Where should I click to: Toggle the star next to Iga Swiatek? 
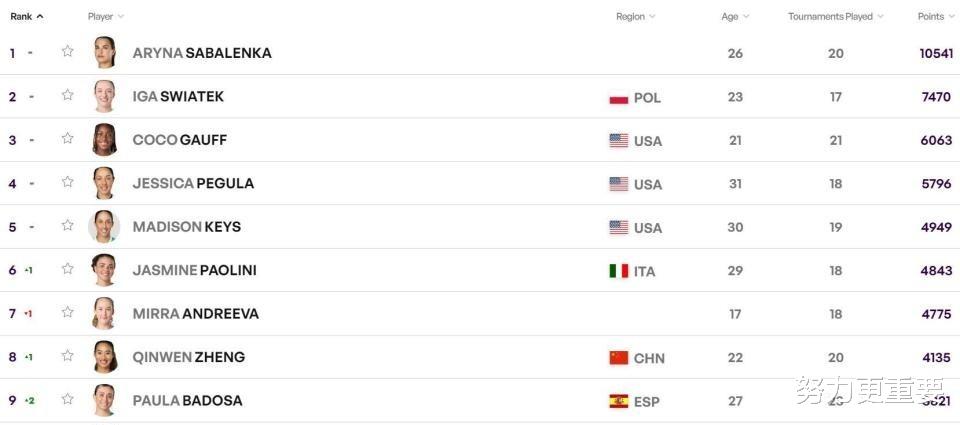[x=67, y=95]
